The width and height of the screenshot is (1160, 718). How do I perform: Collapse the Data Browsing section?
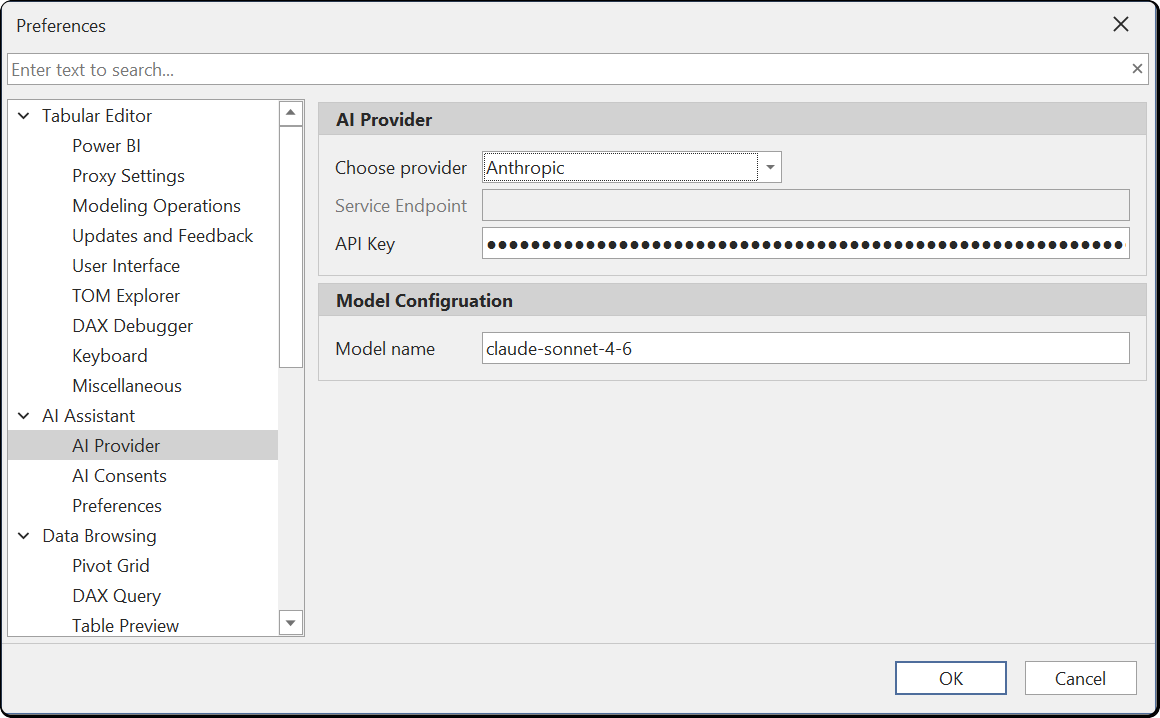(x=23, y=535)
